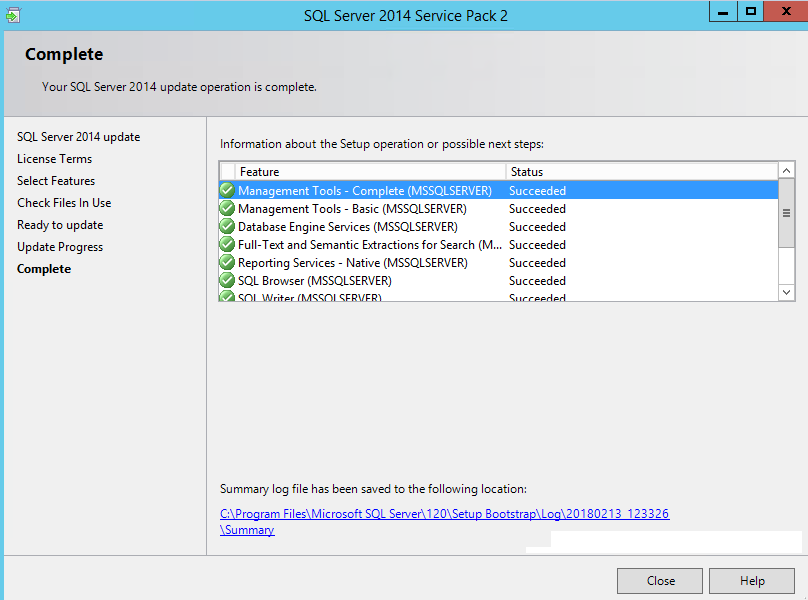Click the feature list vertical scrollbar thumb

[786, 213]
